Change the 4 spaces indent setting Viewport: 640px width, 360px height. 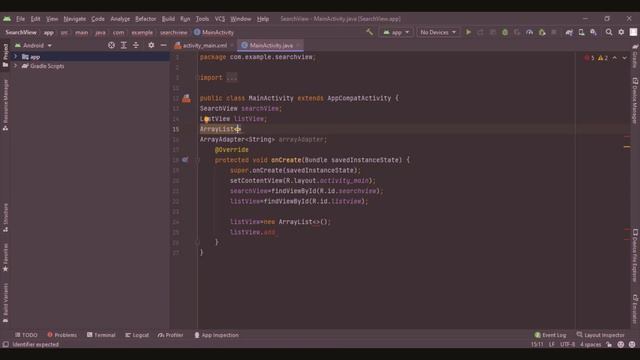click(x=590, y=344)
